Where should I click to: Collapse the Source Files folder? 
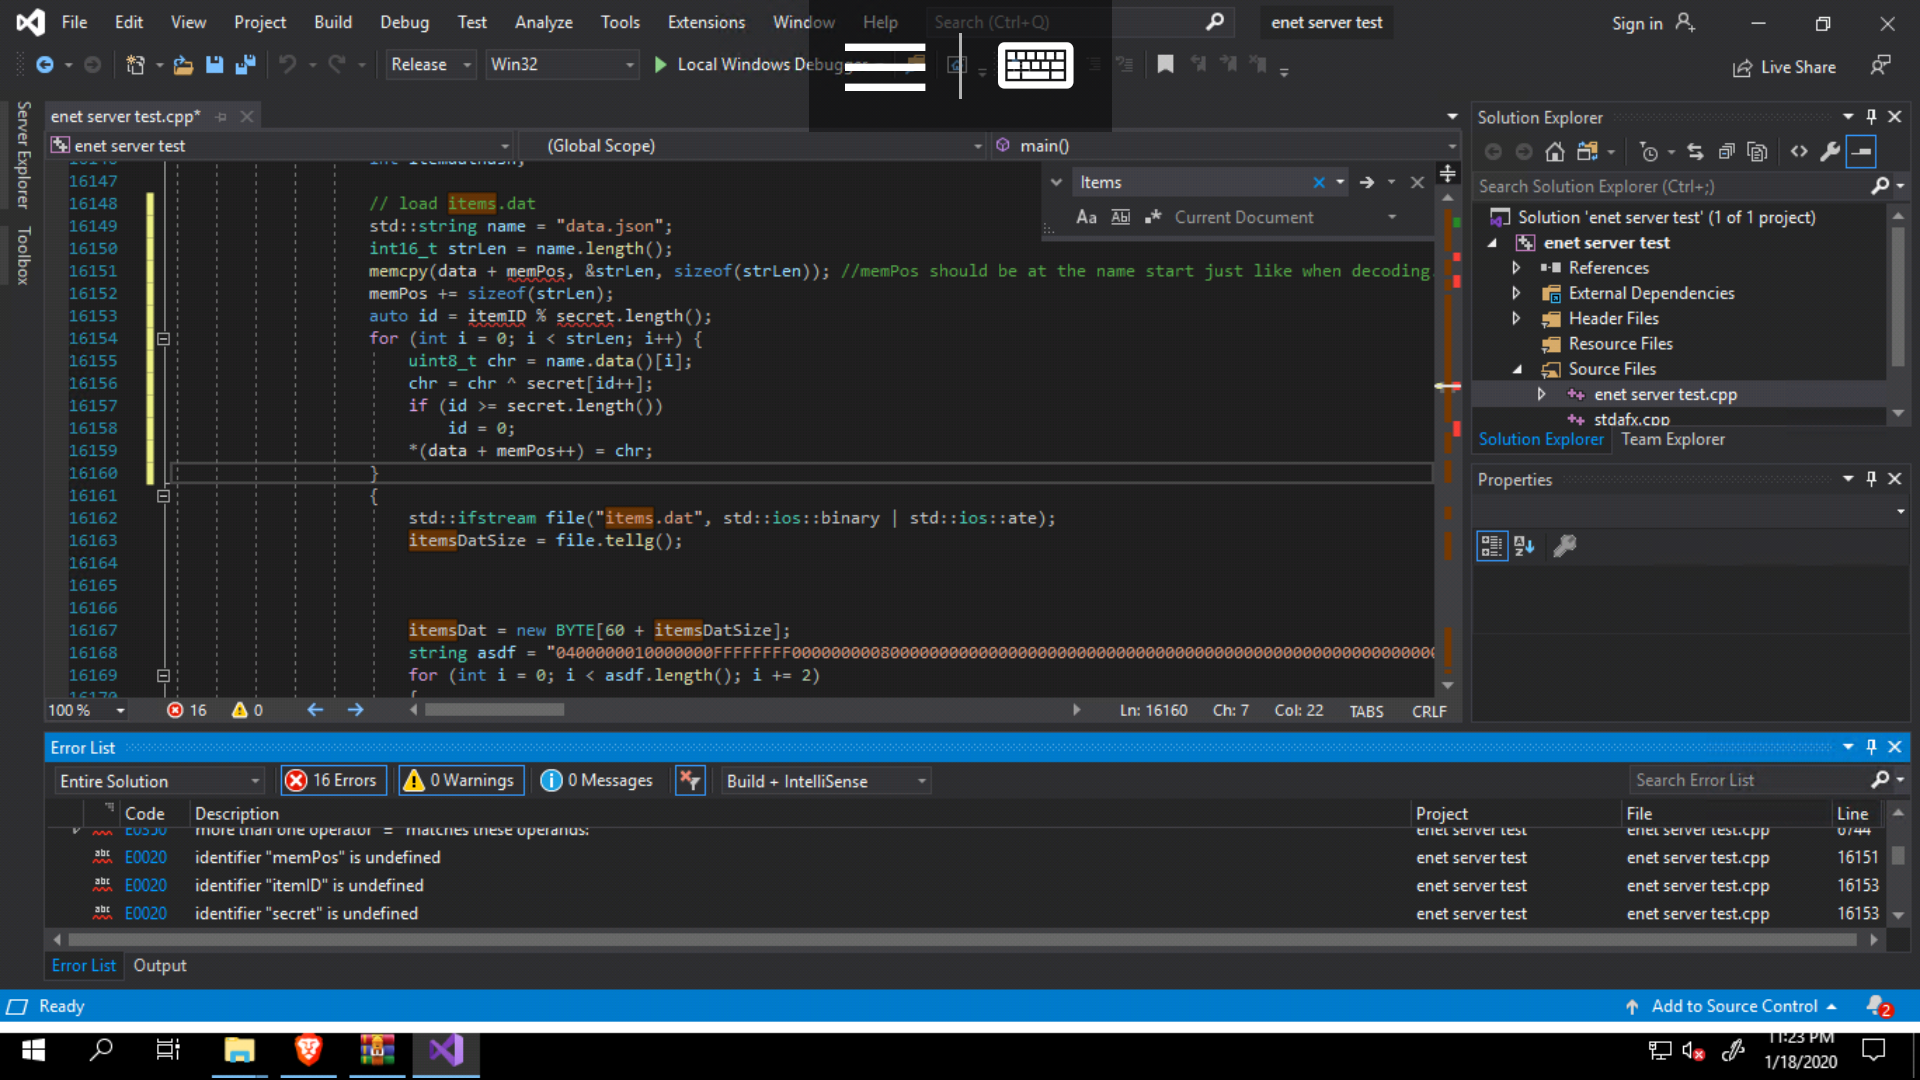pyautogui.click(x=1517, y=369)
